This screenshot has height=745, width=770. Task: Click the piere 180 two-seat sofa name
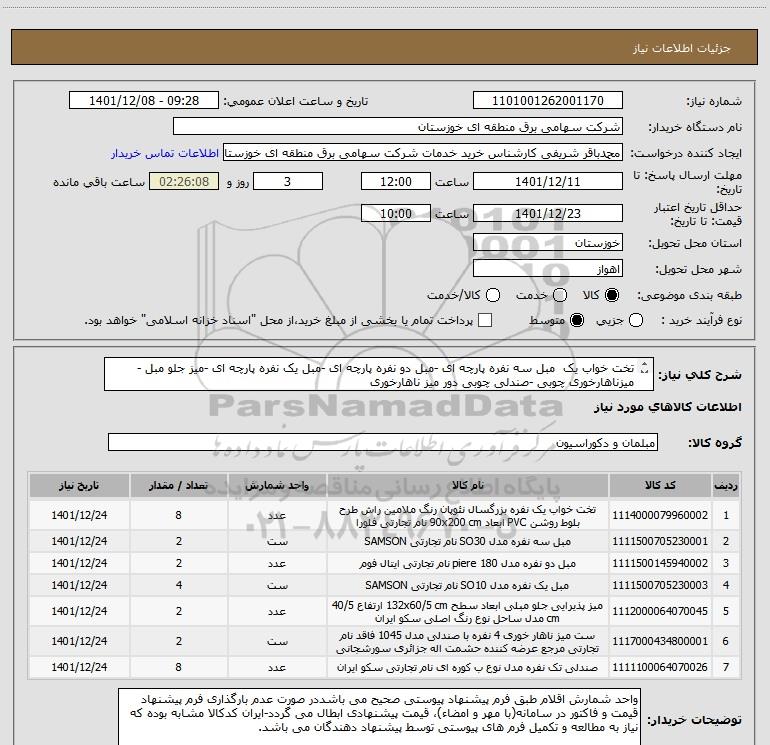coord(468,564)
